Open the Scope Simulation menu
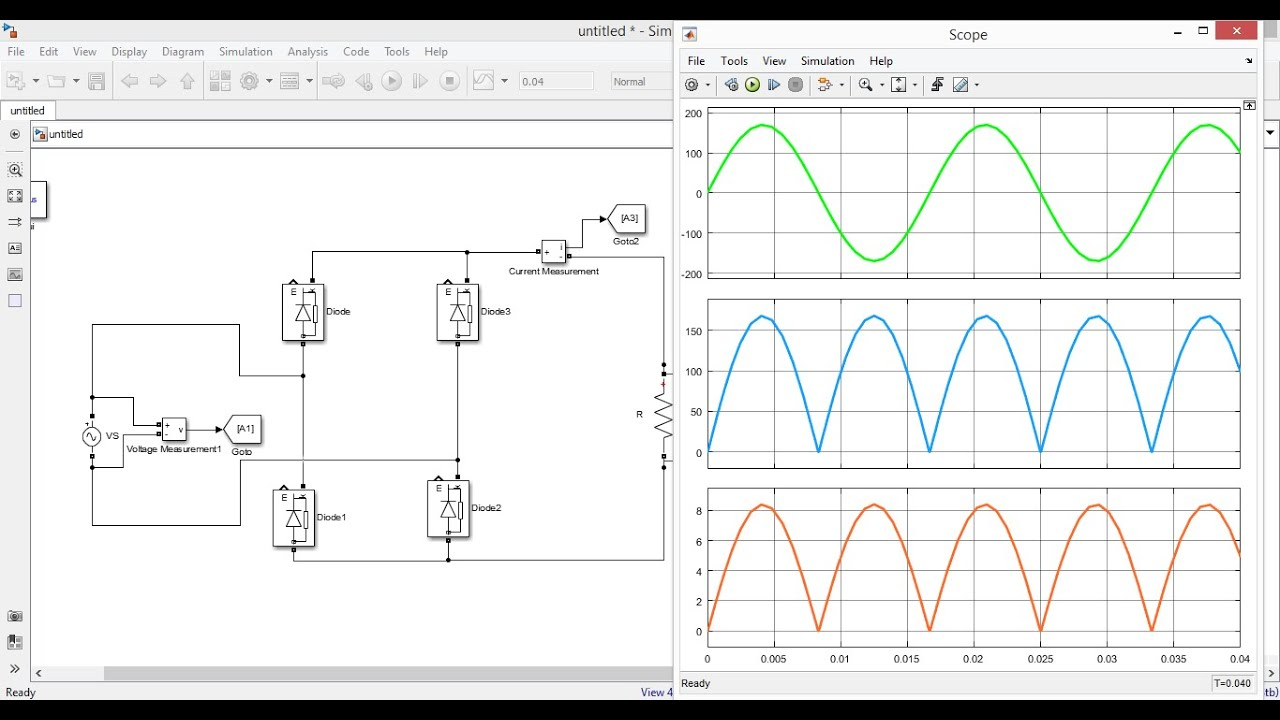The height and width of the screenshot is (720, 1280). (x=827, y=61)
